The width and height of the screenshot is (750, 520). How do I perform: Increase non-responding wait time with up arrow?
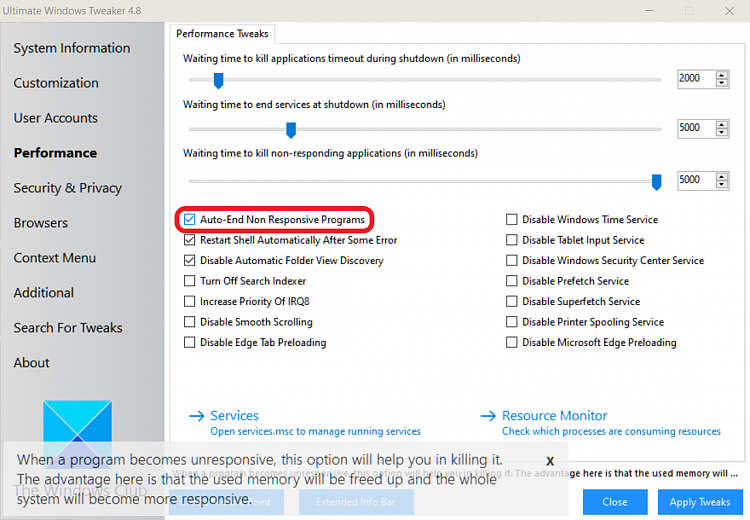coord(722,176)
